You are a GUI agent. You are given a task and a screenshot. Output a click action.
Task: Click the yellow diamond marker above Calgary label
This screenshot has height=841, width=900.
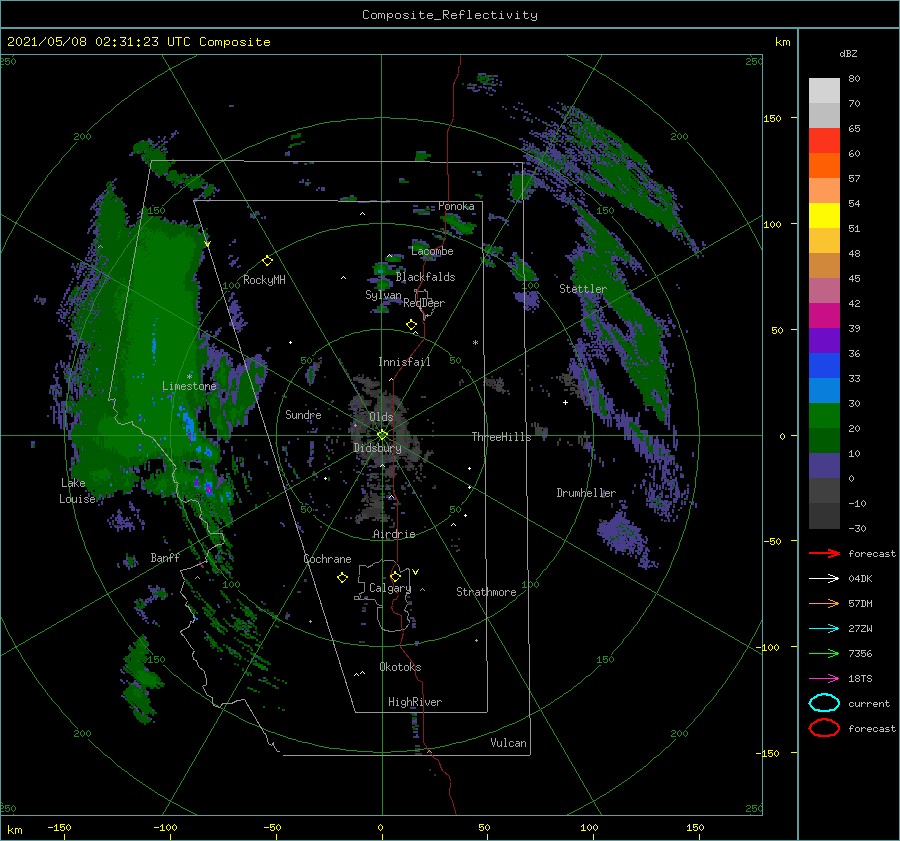[x=395, y=576]
